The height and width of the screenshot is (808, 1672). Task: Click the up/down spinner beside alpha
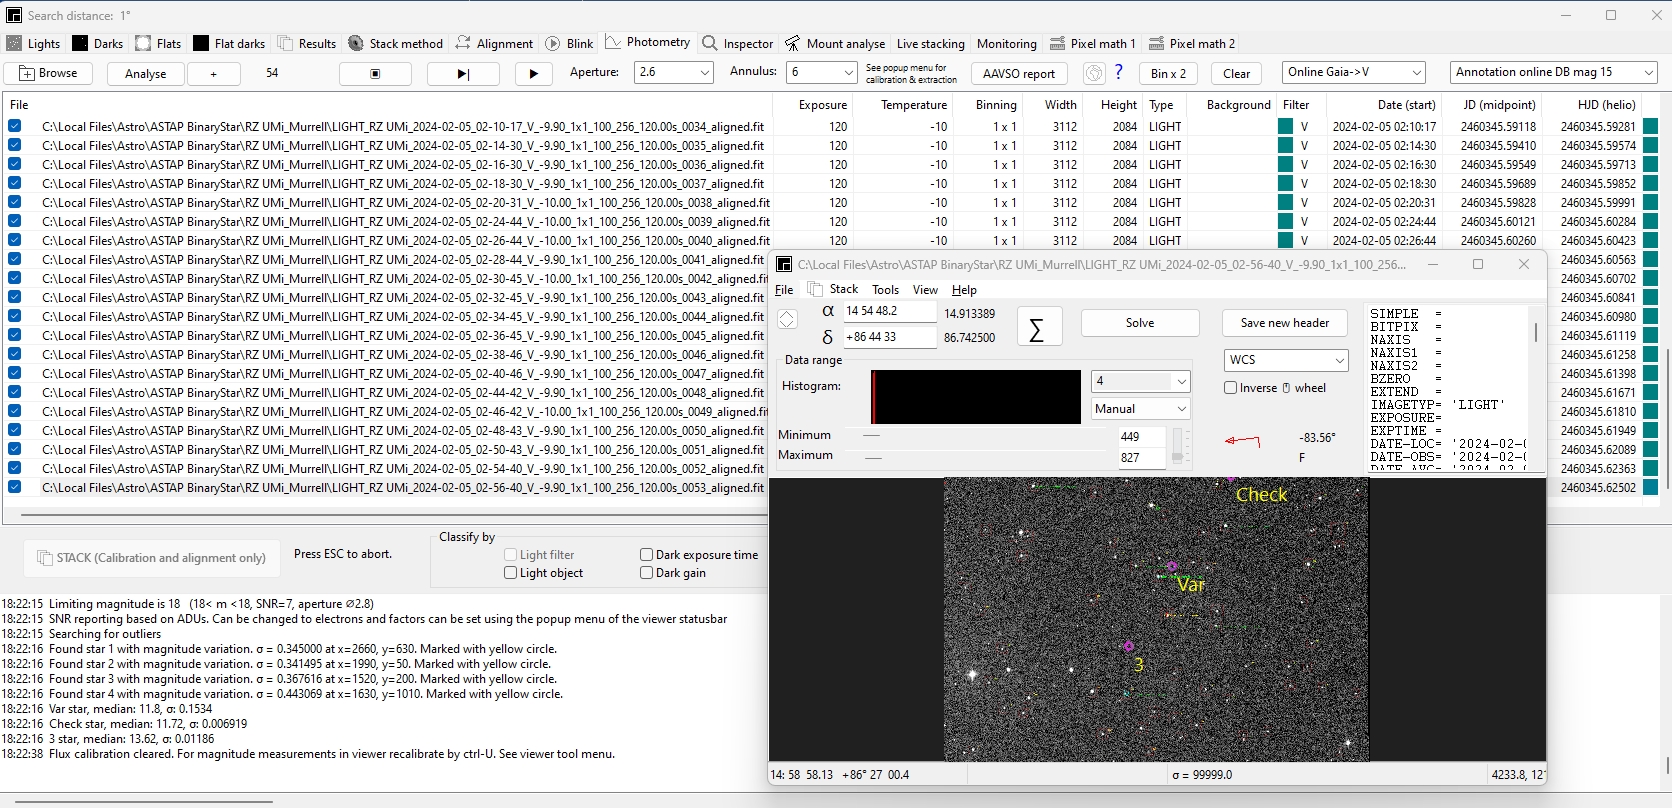click(787, 319)
